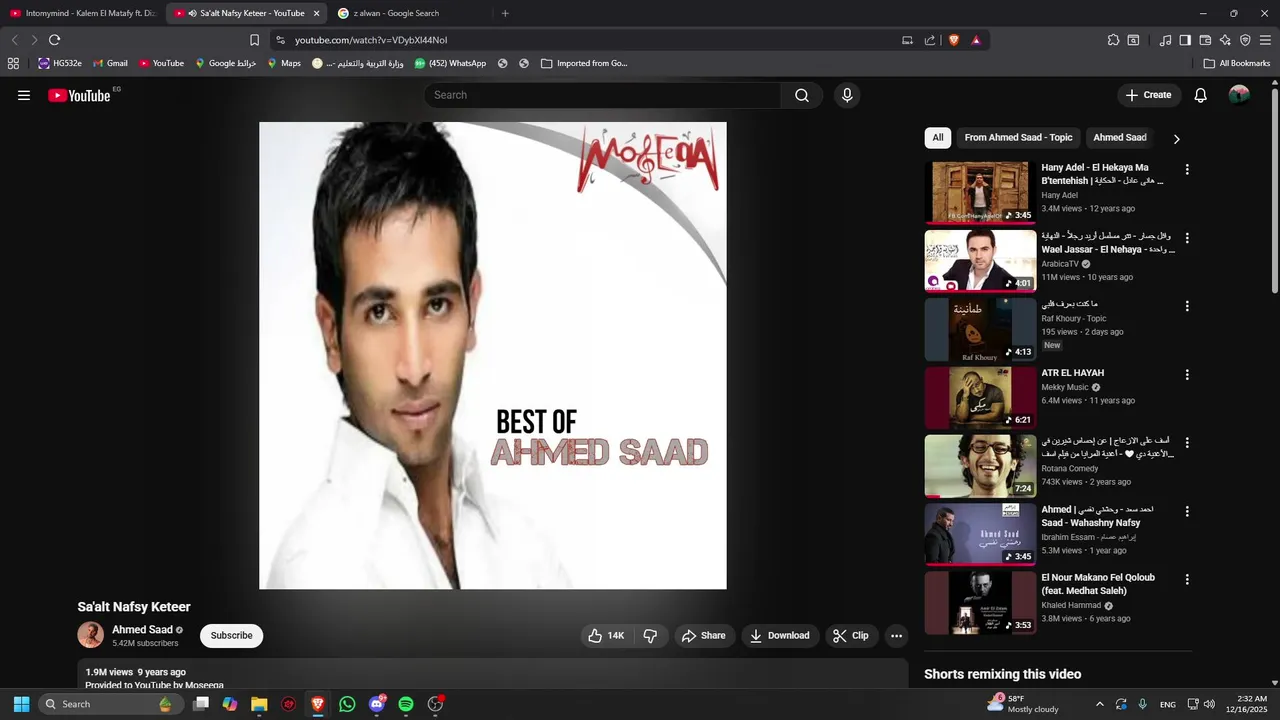Viewport: 1280px width, 720px height.
Task: Open options for Raf Khoury video
Action: 1187,306
